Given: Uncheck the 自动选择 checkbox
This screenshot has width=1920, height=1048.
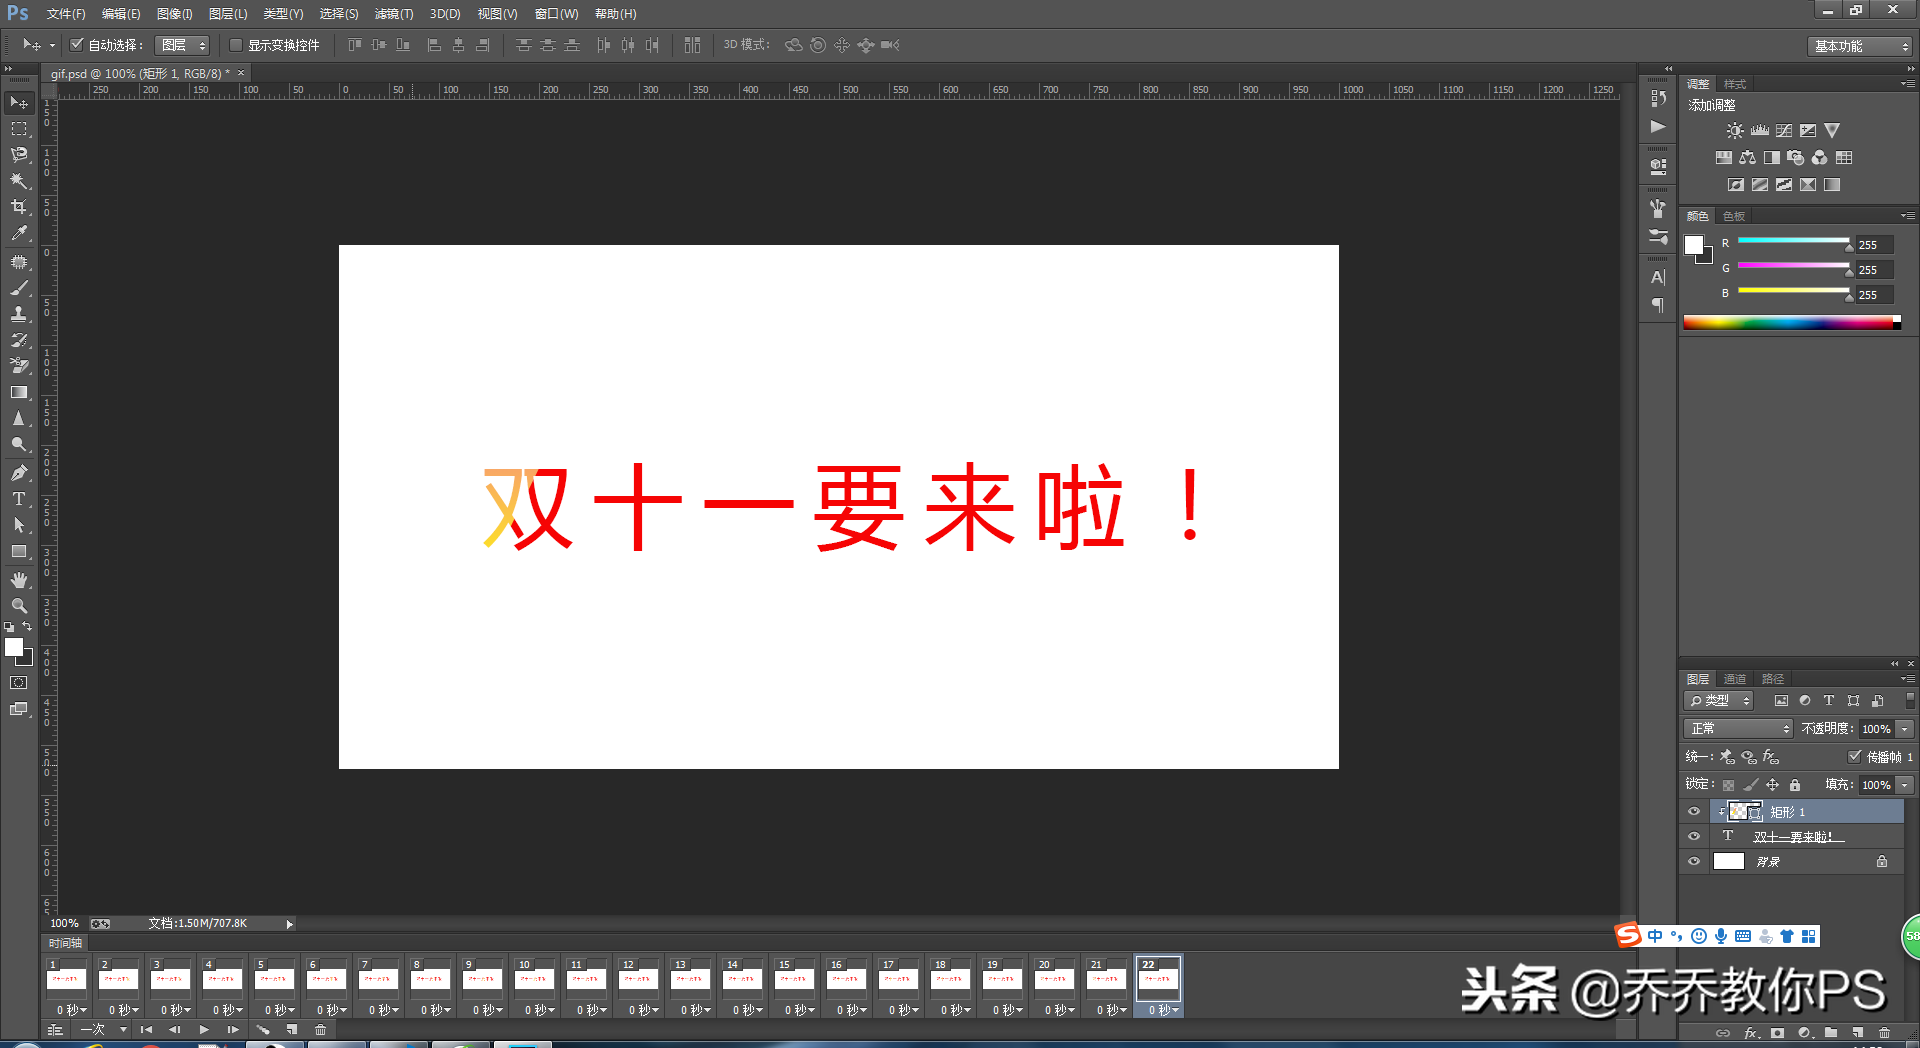Looking at the screenshot, I should click(x=76, y=45).
